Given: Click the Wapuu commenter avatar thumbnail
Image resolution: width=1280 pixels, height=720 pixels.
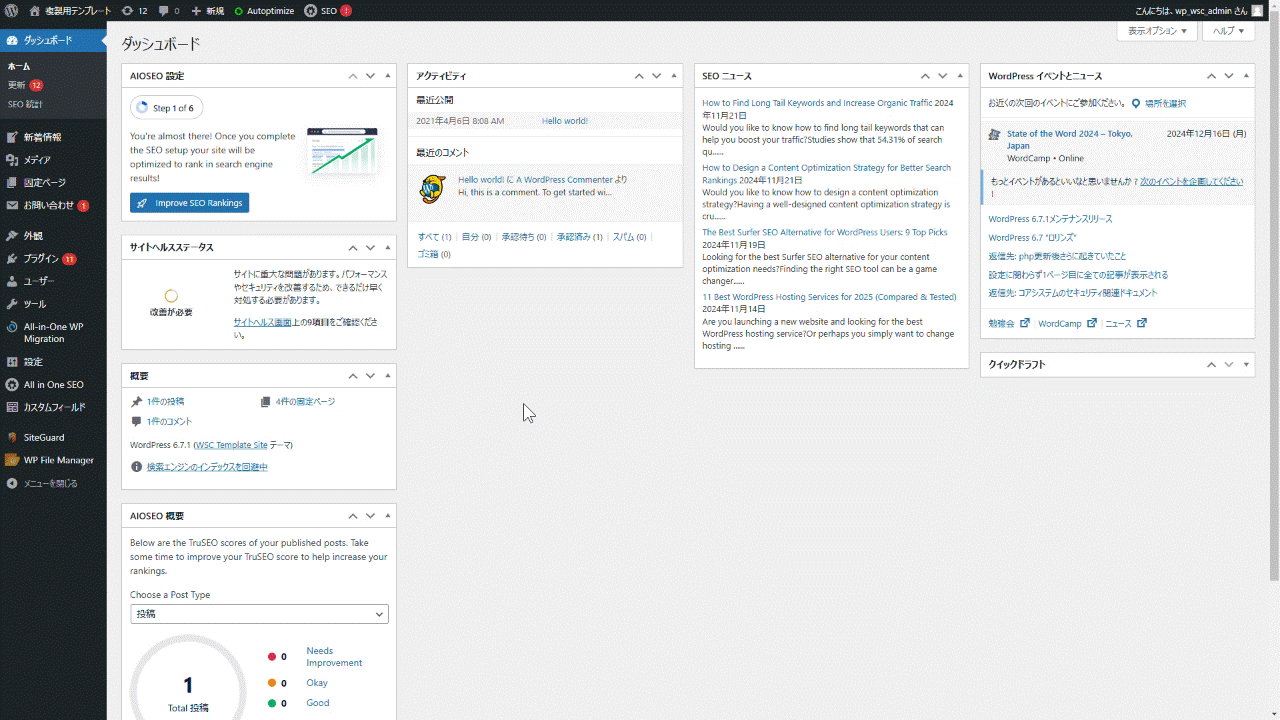Looking at the screenshot, I should pyautogui.click(x=433, y=189).
